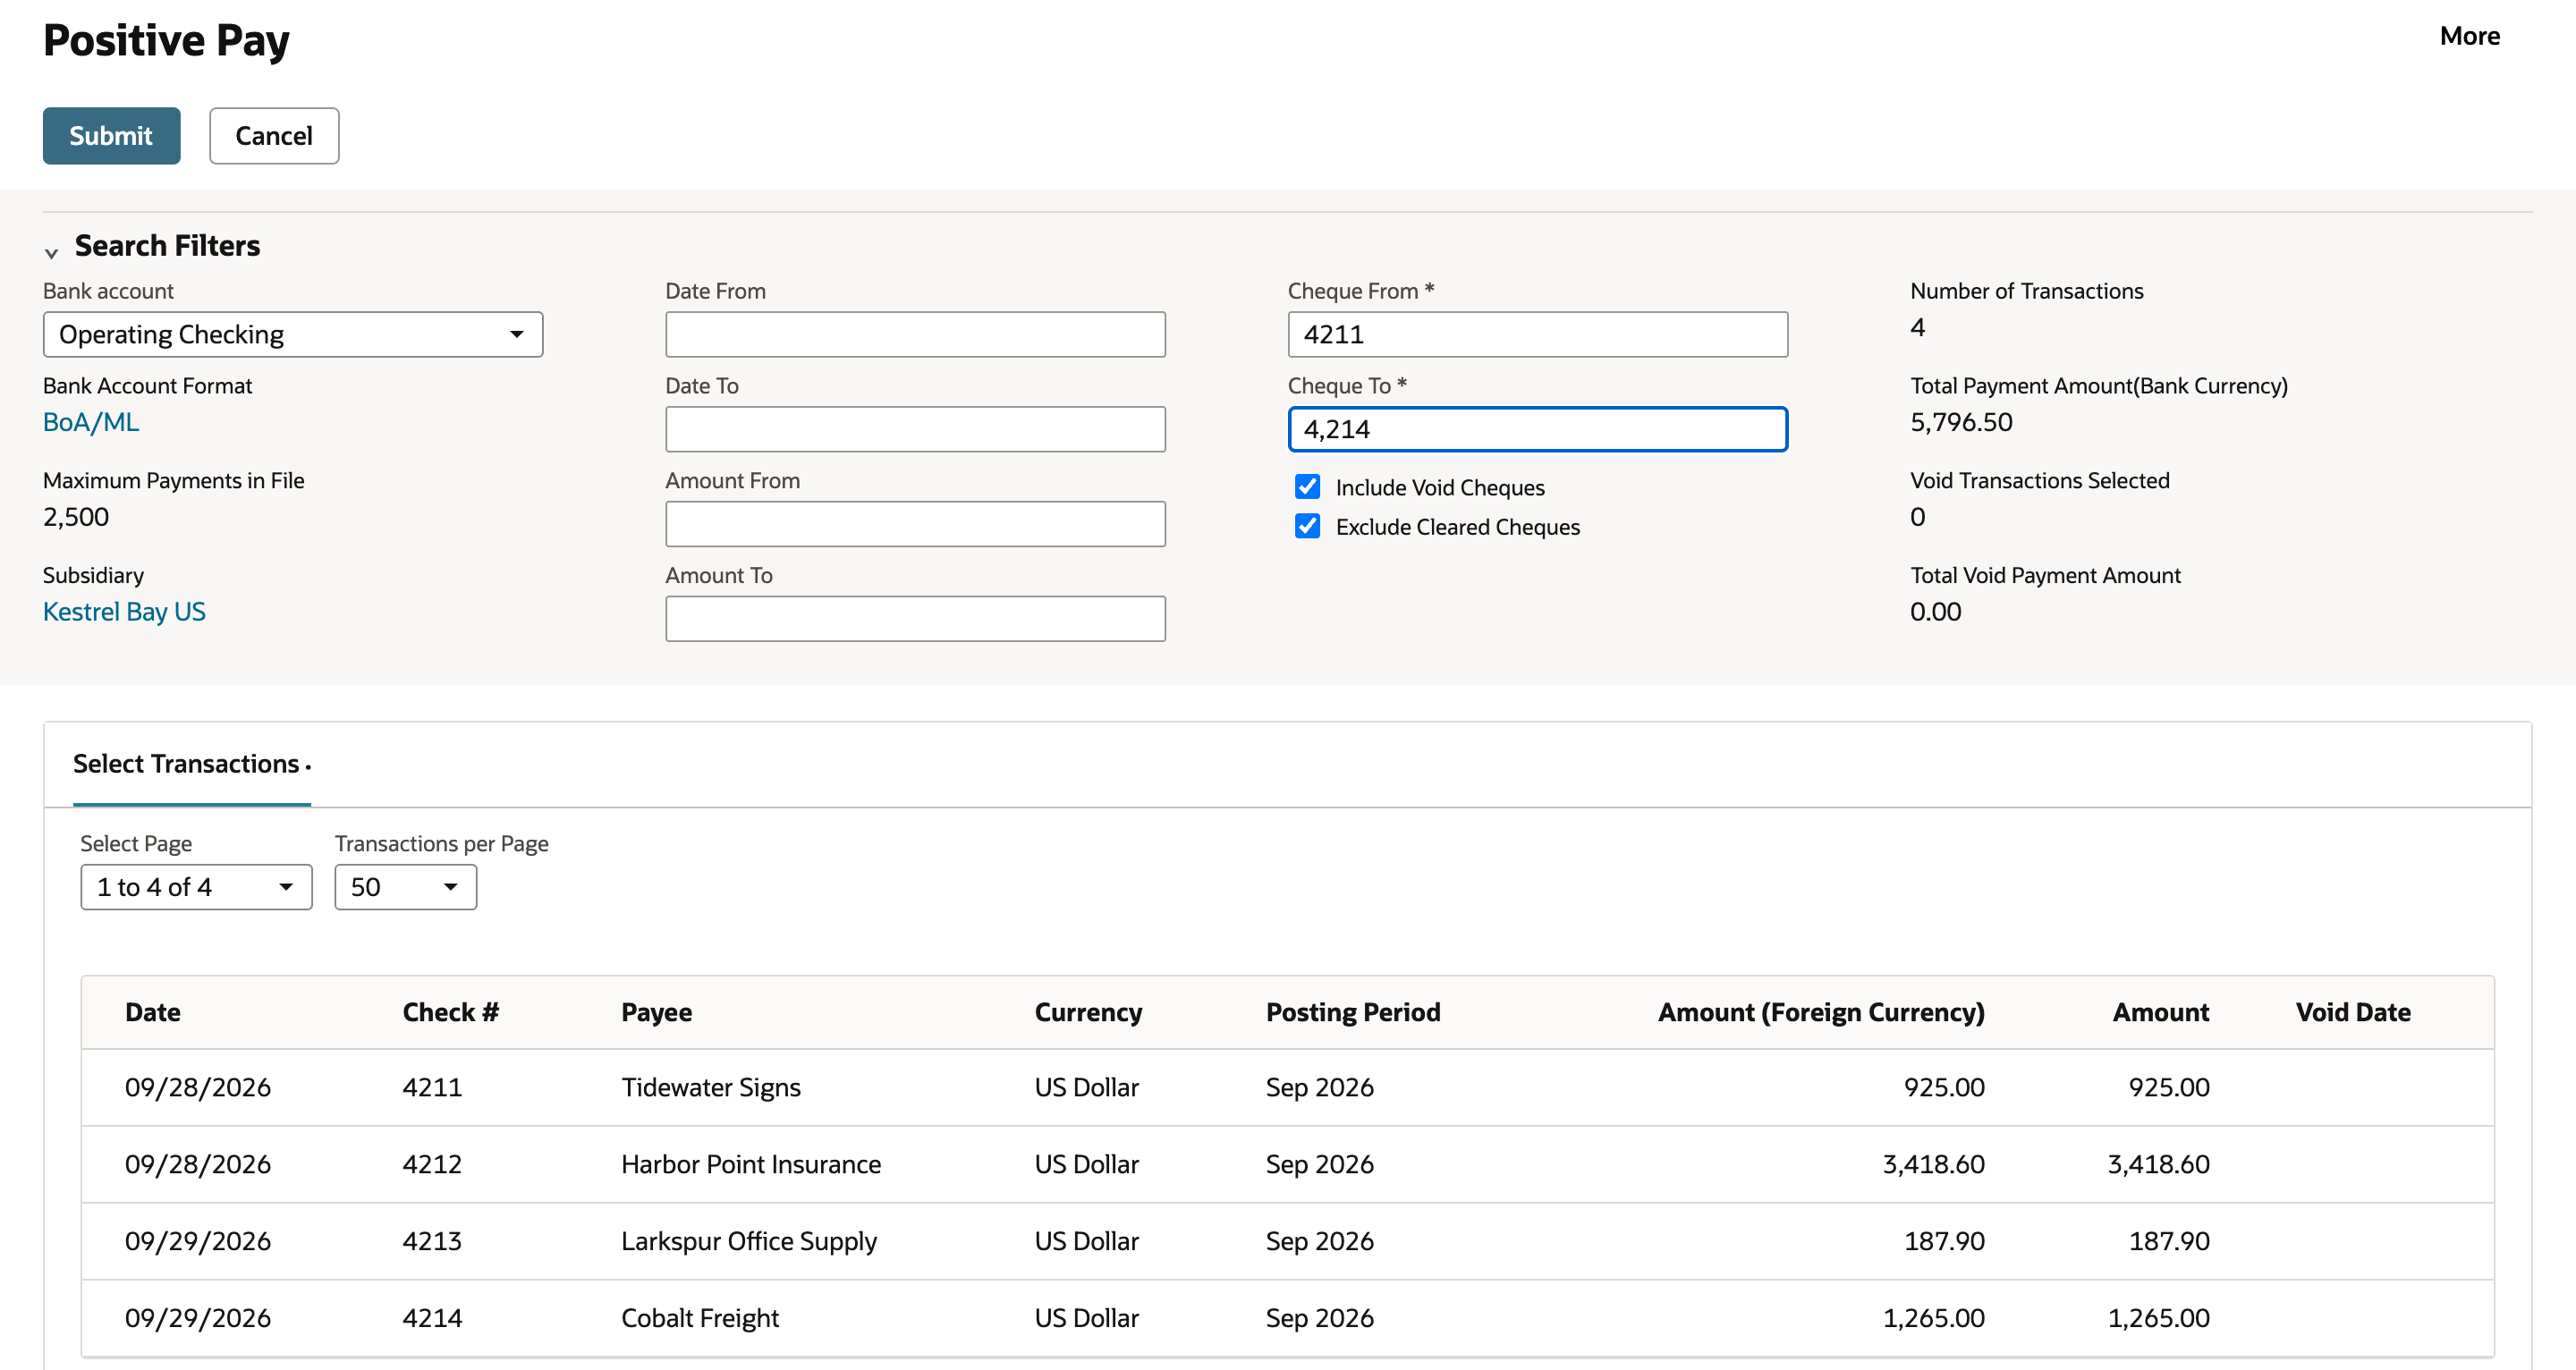The width and height of the screenshot is (2576, 1370).
Task: Sort by the Date column header
Action: tap(153, 1012)
